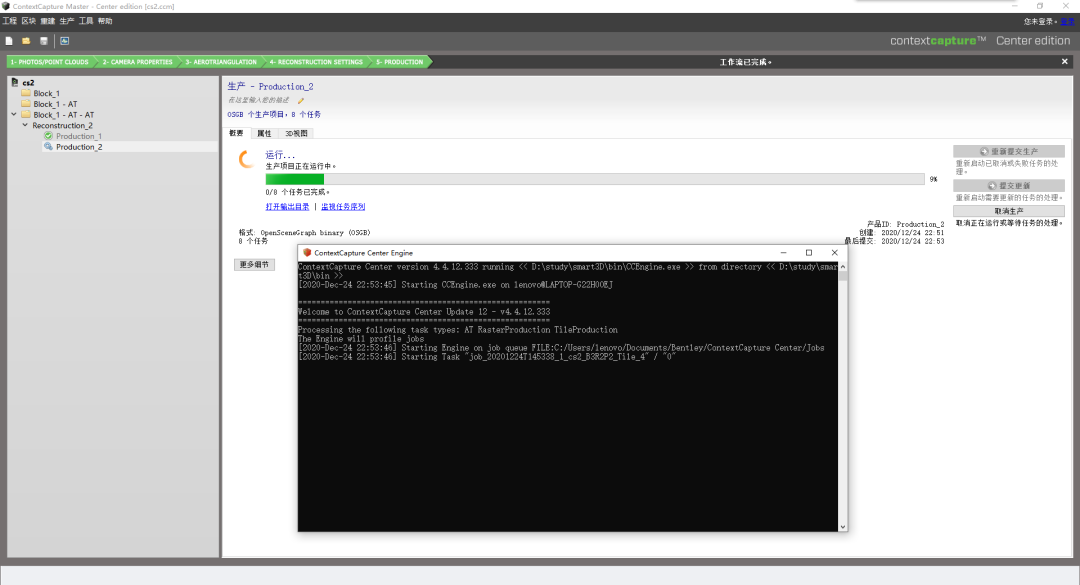Switch to the 属性 tab
The width and height of the screenshot is (1080, 585).
tap(264, 133)
